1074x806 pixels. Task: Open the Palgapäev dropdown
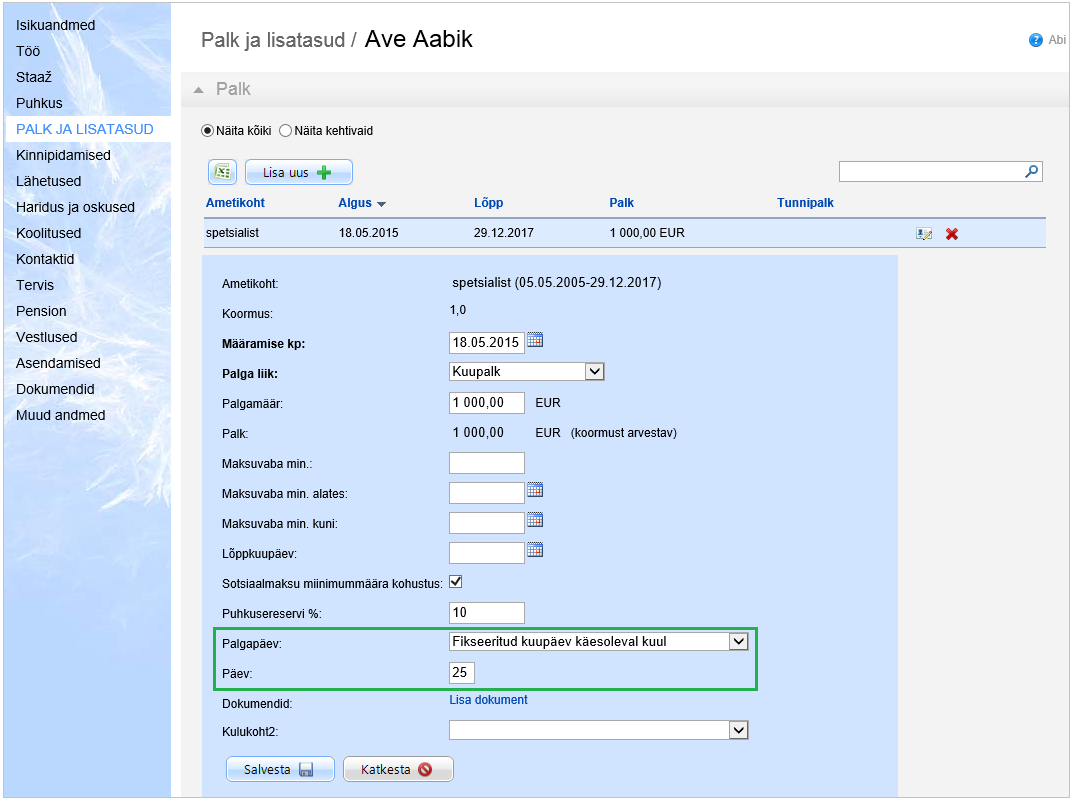(738, 642)
